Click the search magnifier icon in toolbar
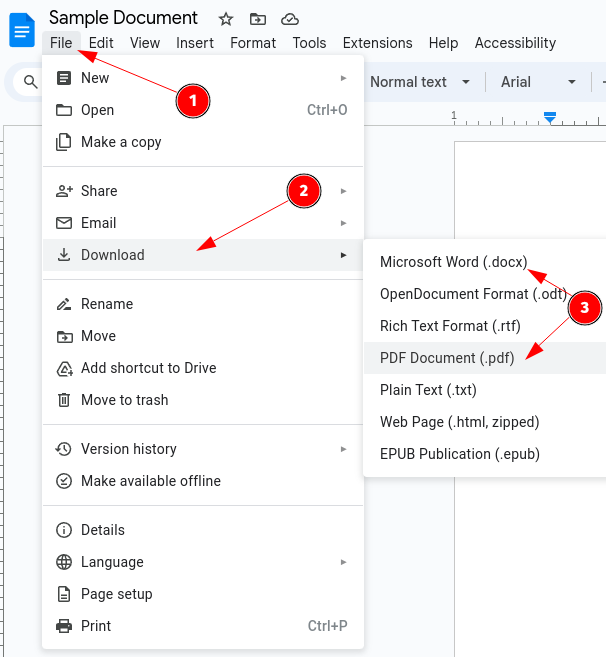Image resolution: width=606 pixels, height=657 pixels. click(x=30, y=82)
